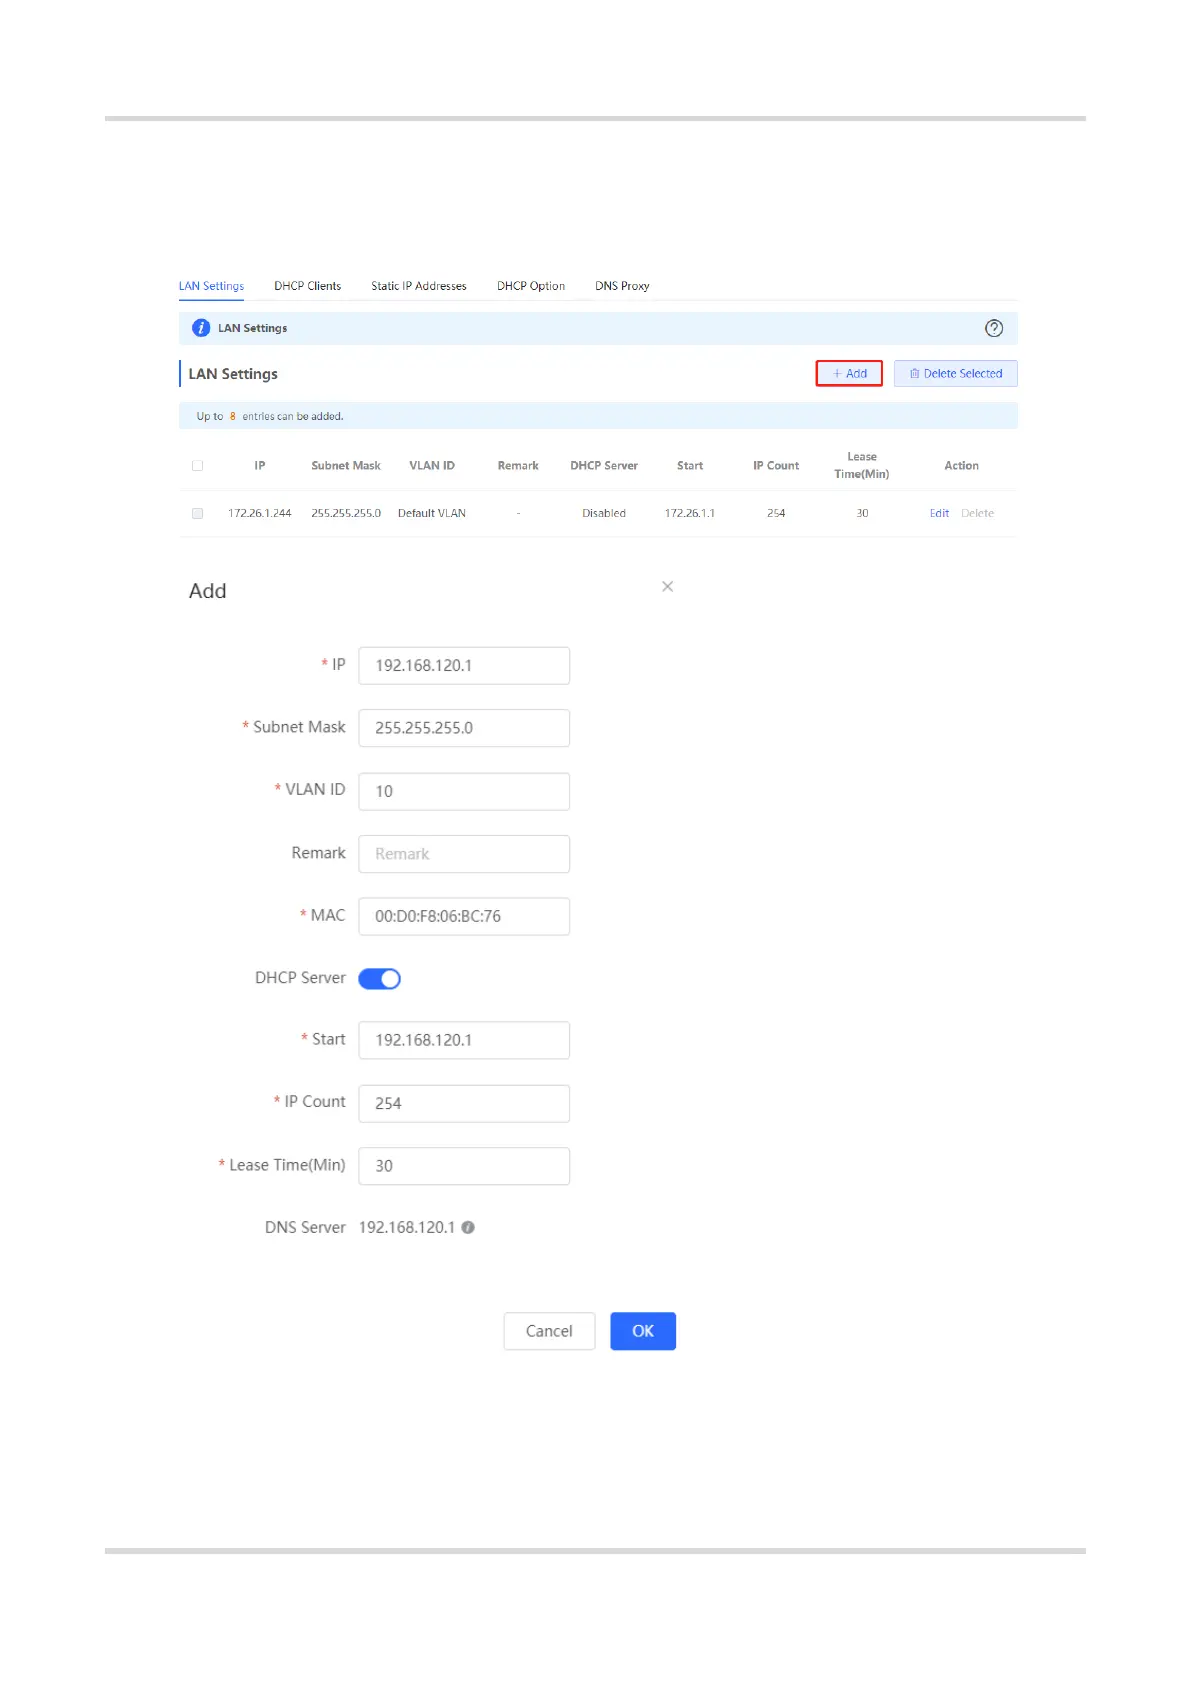The image size is (1191, 1684).
Task: Click the DHCP Server column header
Action: (604, 466)
